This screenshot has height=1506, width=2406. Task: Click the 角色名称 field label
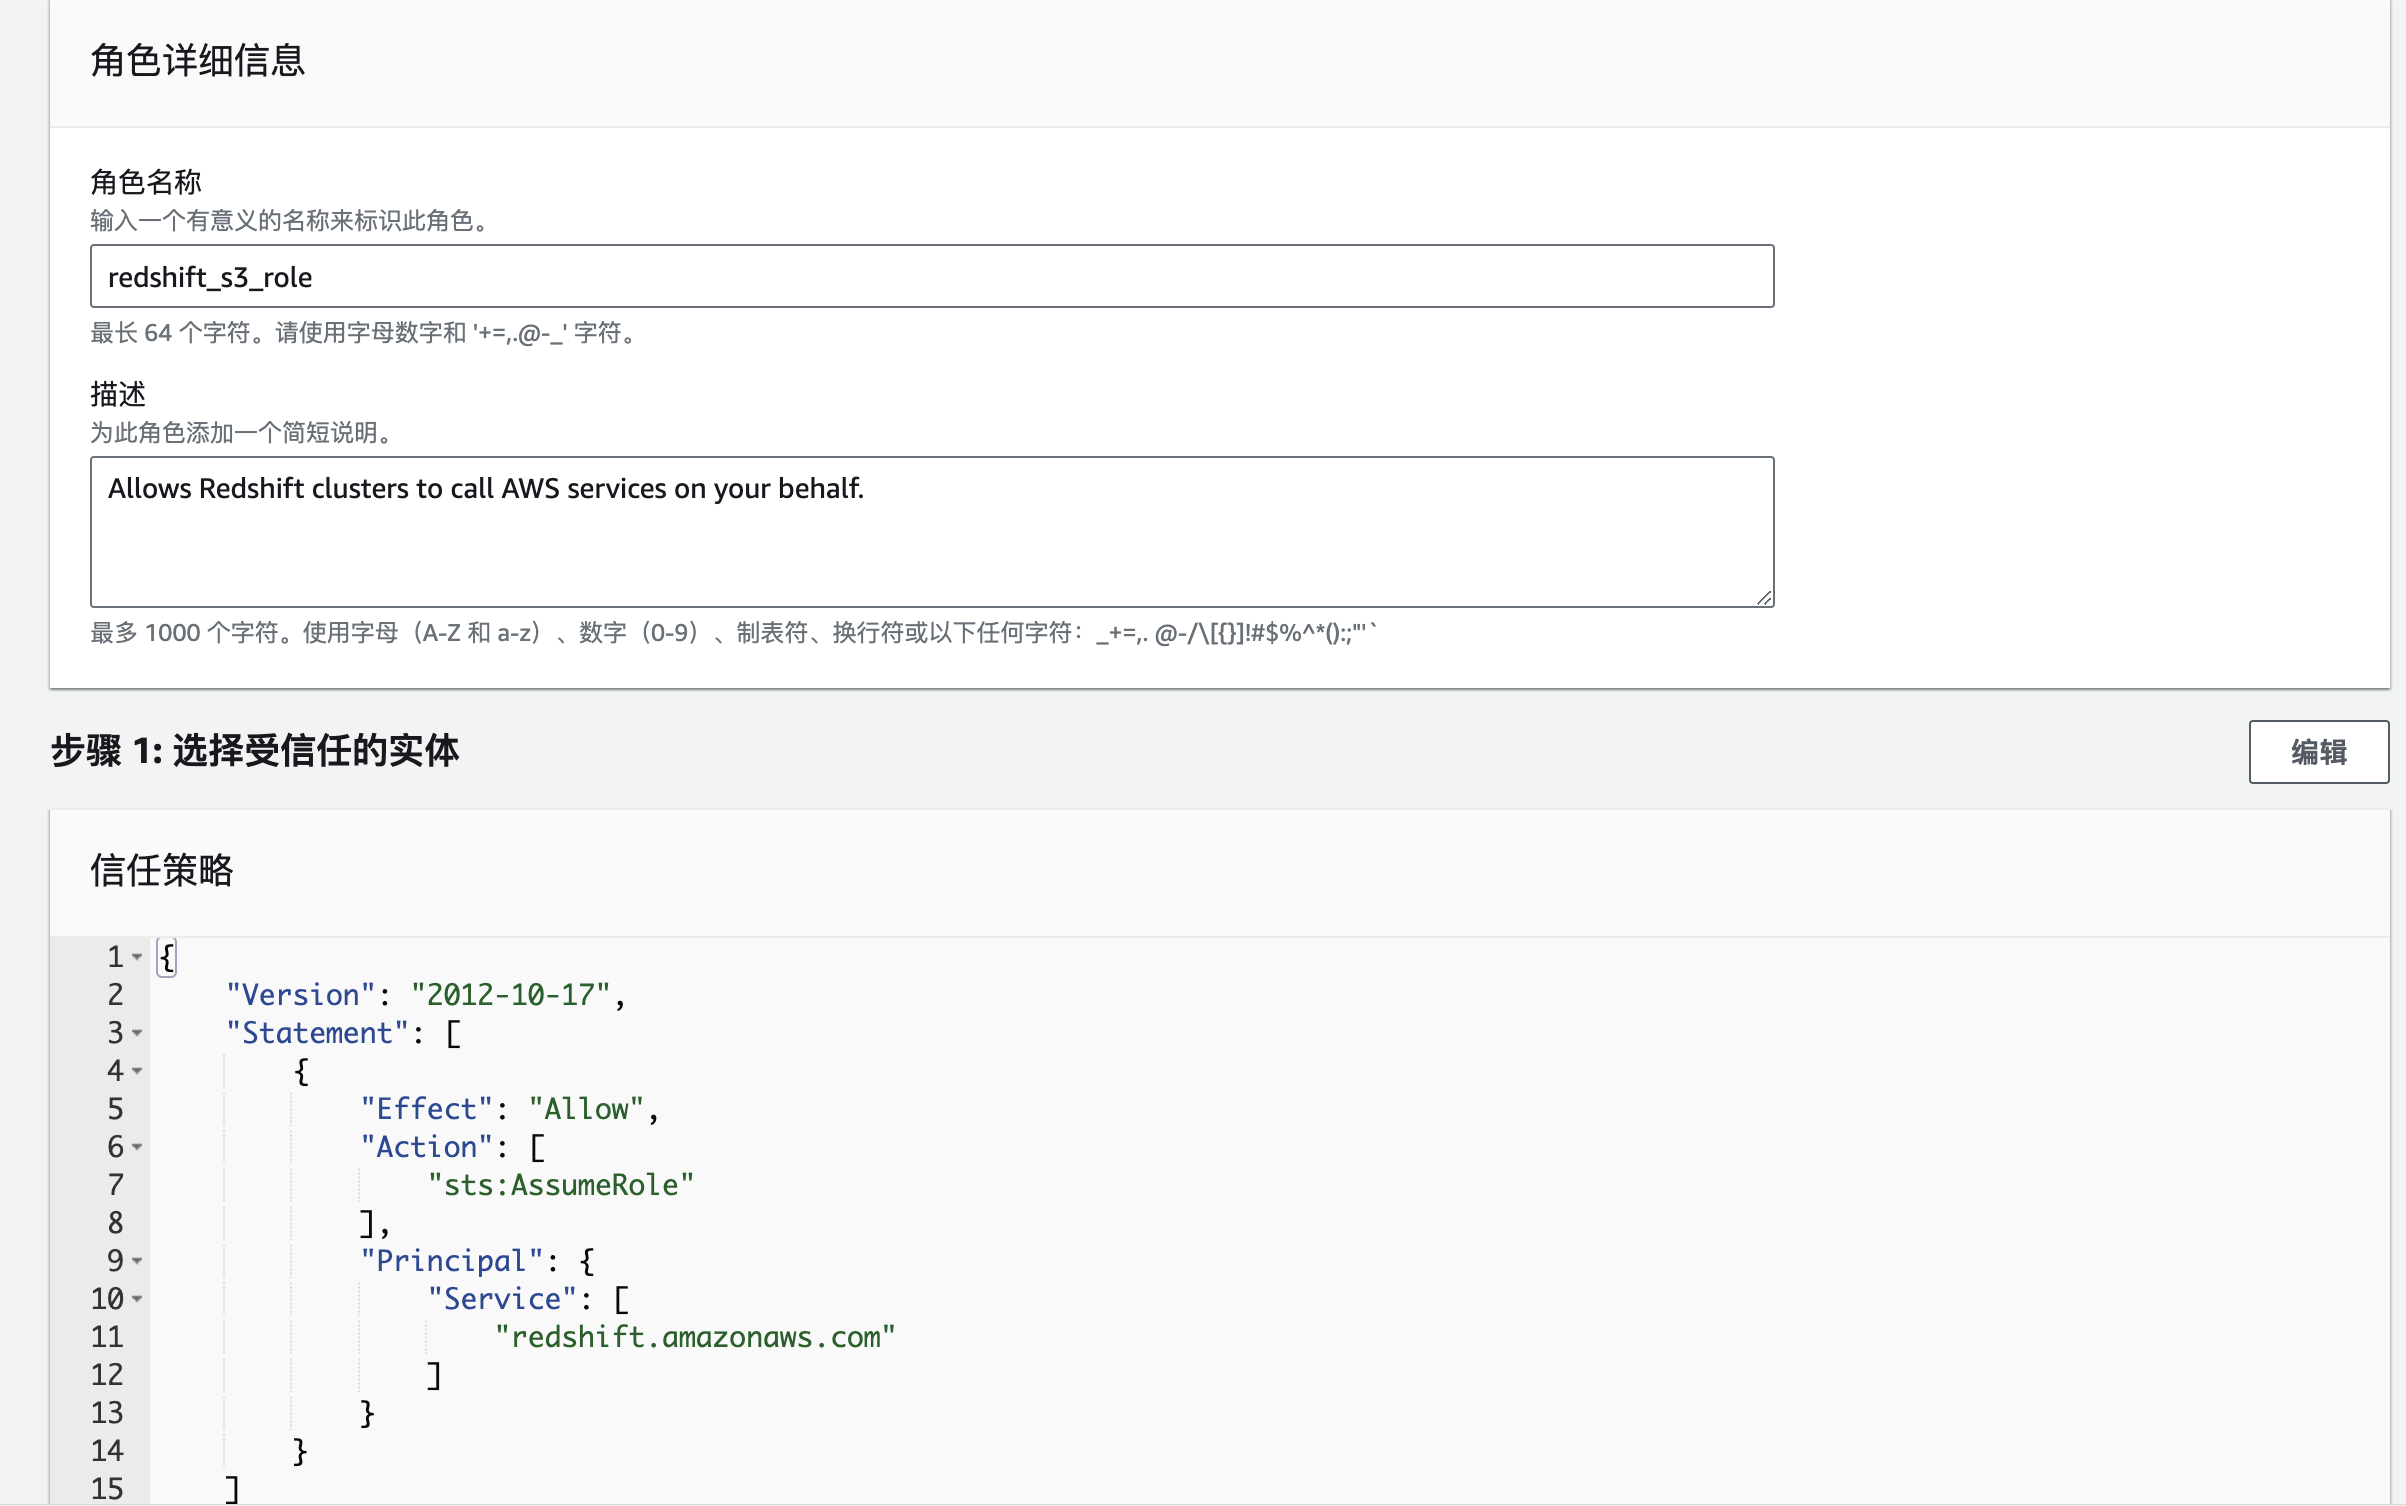(146, 181)
